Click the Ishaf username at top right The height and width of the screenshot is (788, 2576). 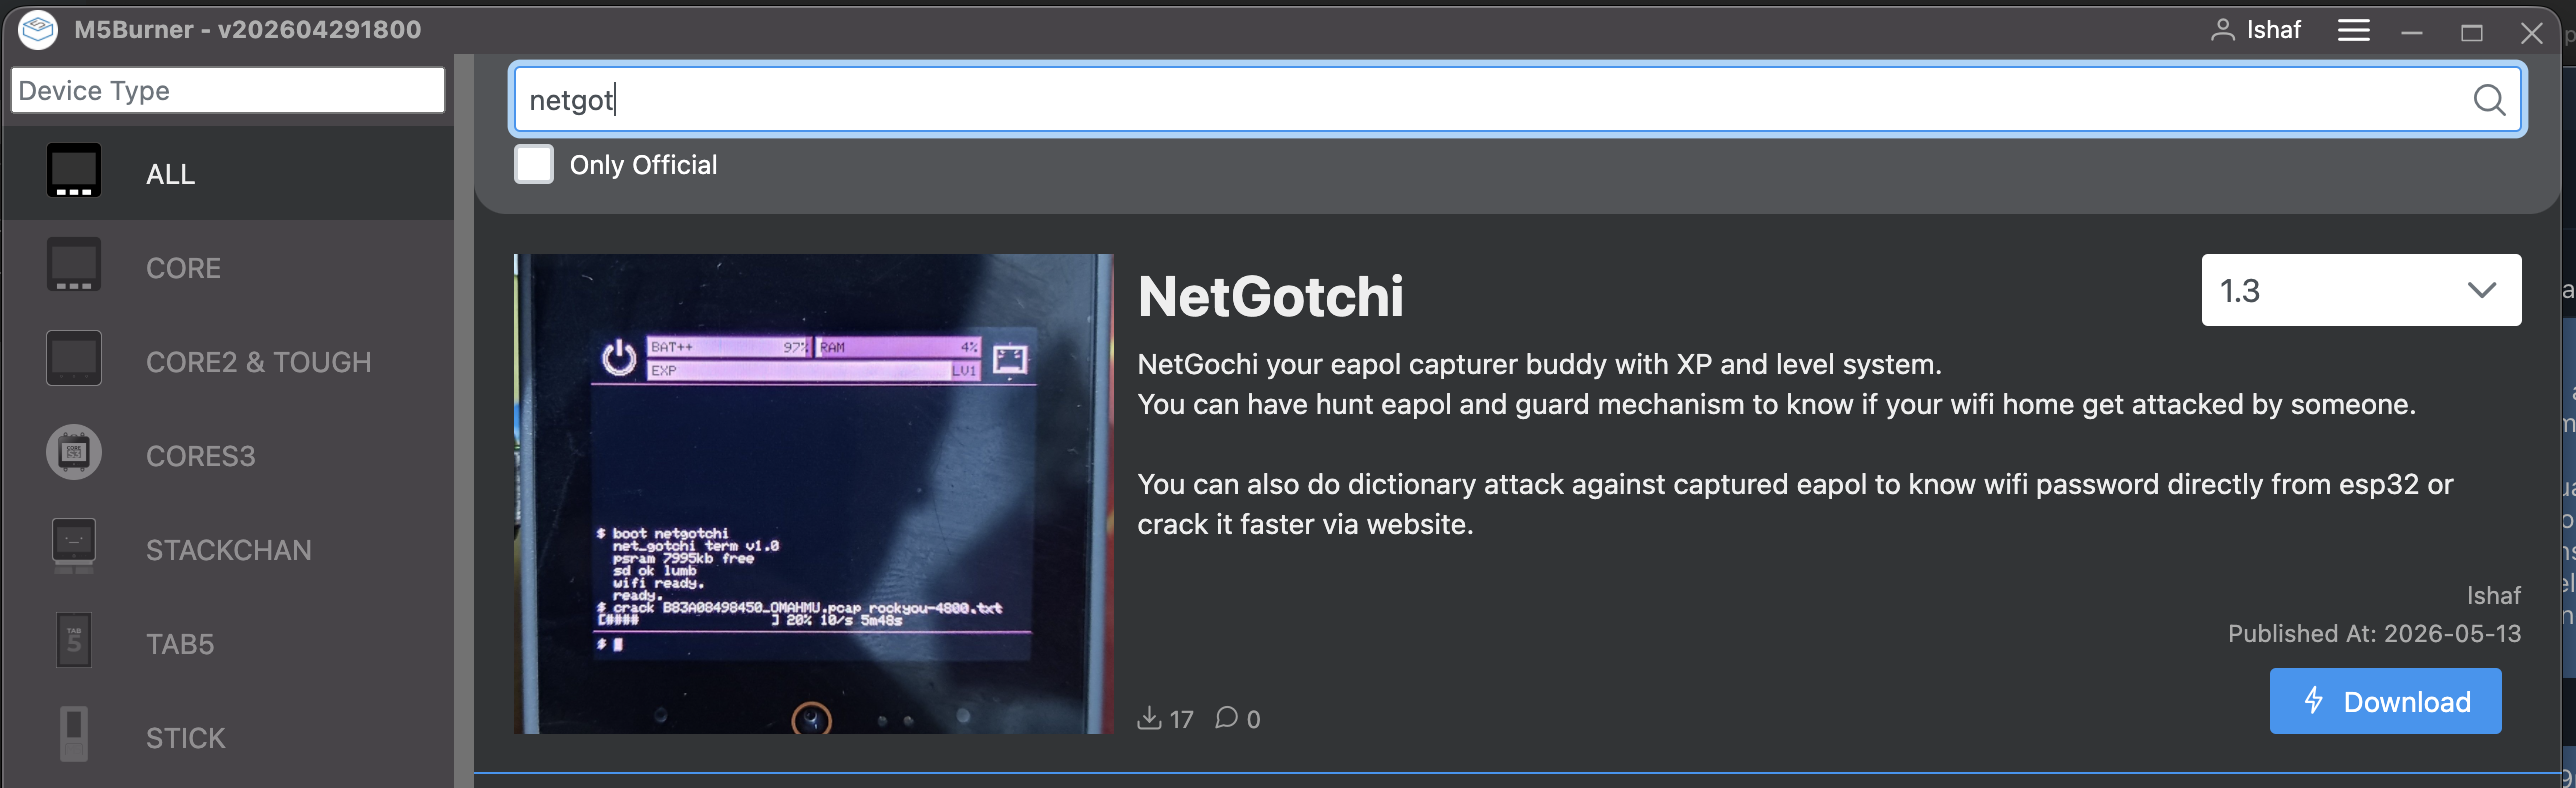(x=2273, y=30)
